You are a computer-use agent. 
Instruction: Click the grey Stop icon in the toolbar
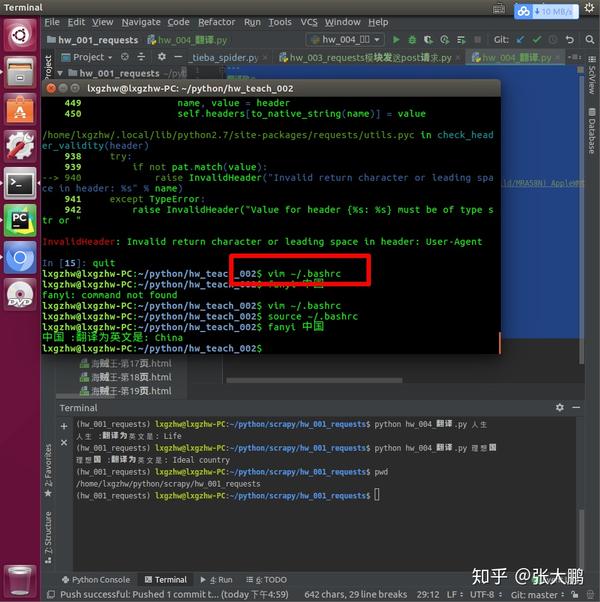coord(478,40)
